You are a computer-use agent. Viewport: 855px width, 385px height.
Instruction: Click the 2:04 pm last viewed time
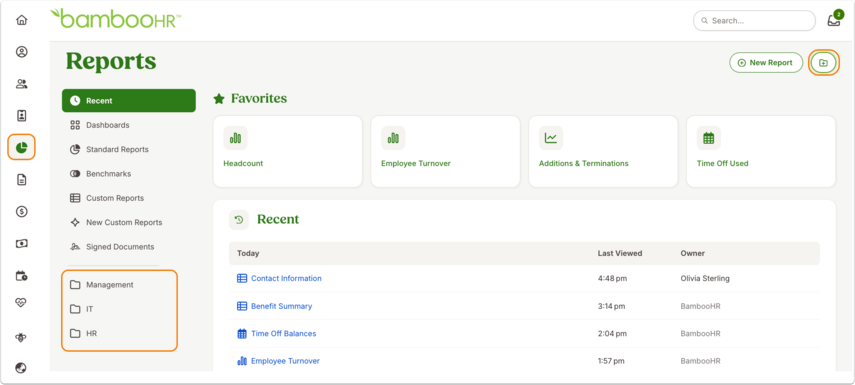(612, 333)
